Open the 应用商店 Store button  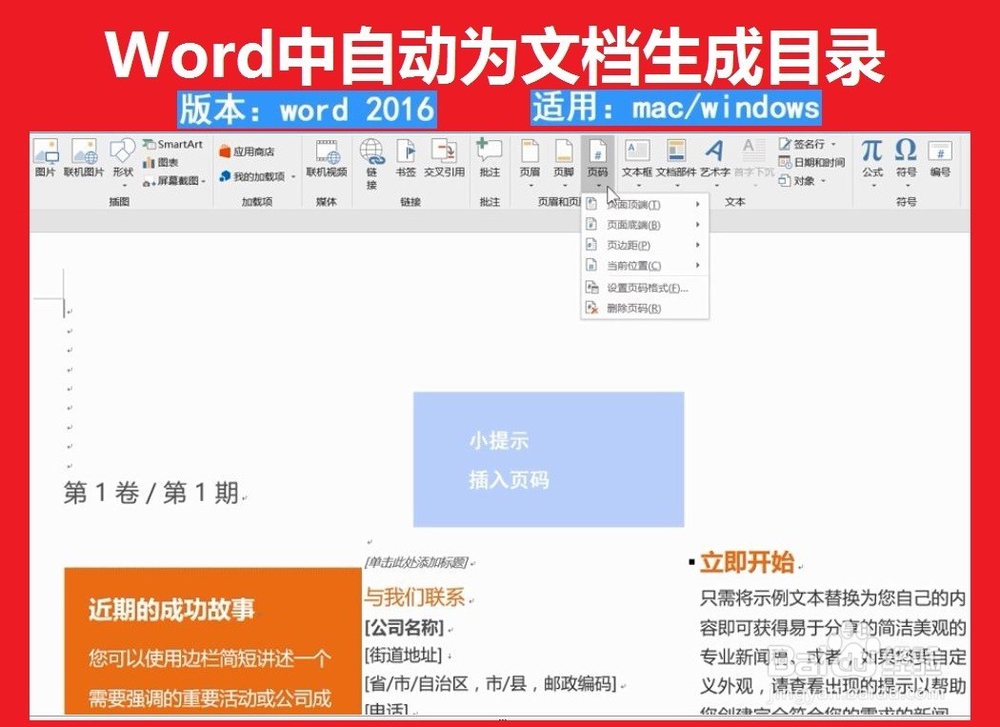[247, 150]
